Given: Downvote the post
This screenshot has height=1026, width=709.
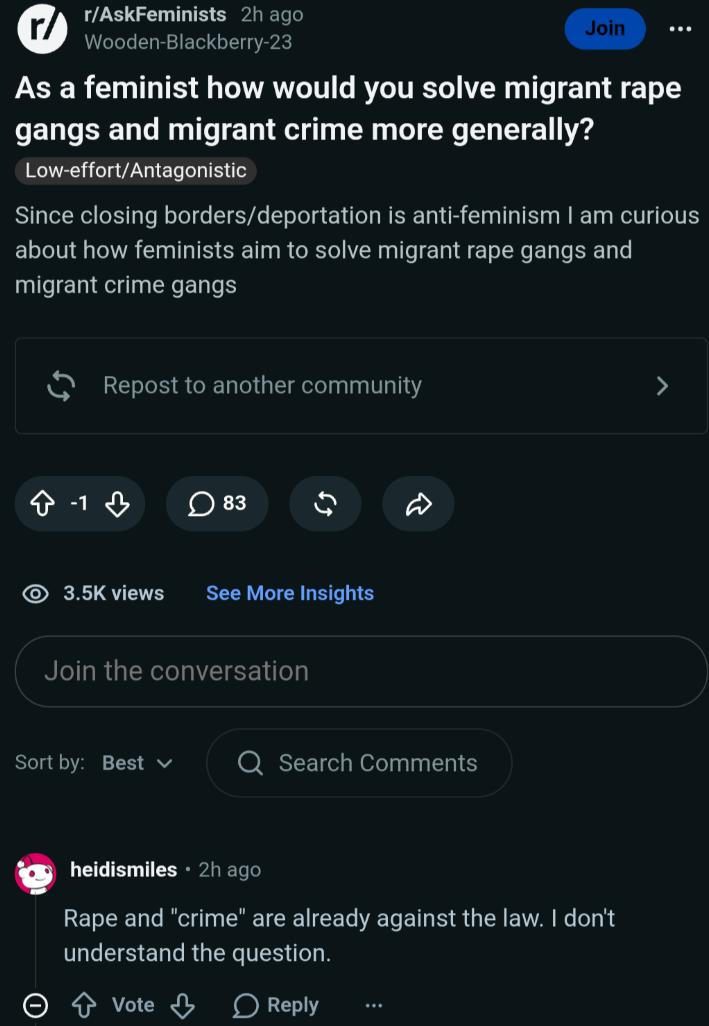Looking at the screenshot, I should 118,504.
